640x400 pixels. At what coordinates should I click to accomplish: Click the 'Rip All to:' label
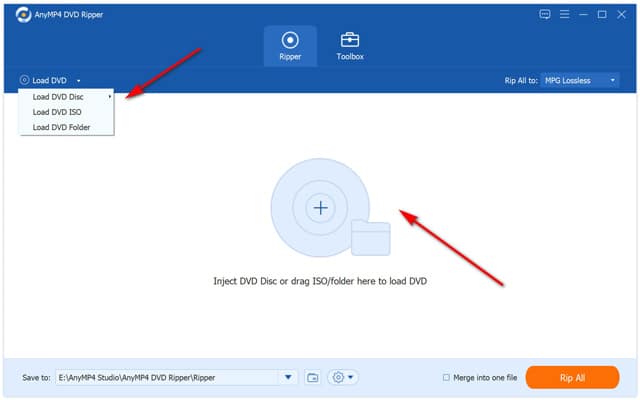[x=521, y=80]
